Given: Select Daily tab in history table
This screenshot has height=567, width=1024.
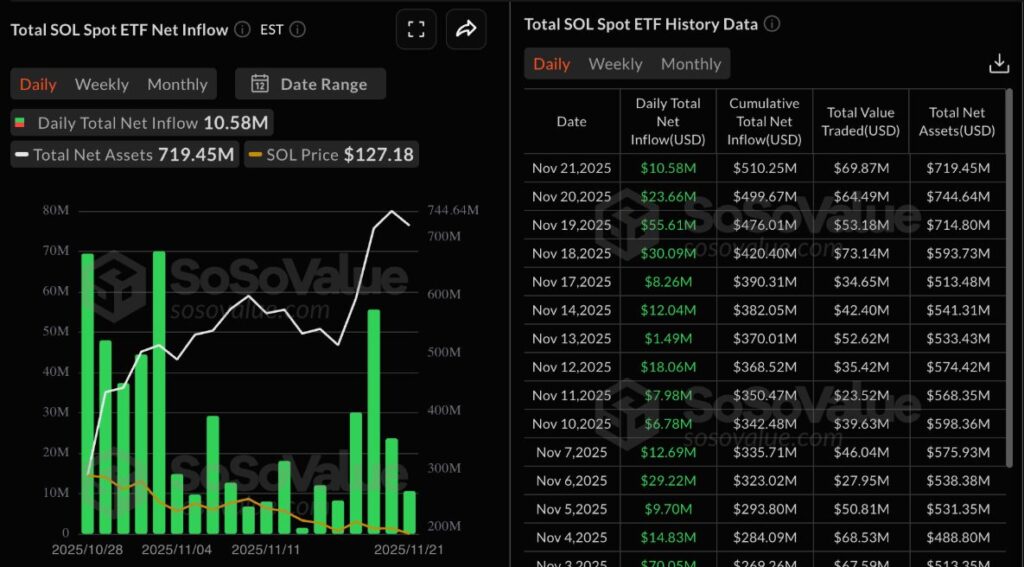Looking at the screenshot, I should pyautogui.click(x=551, y=64).
